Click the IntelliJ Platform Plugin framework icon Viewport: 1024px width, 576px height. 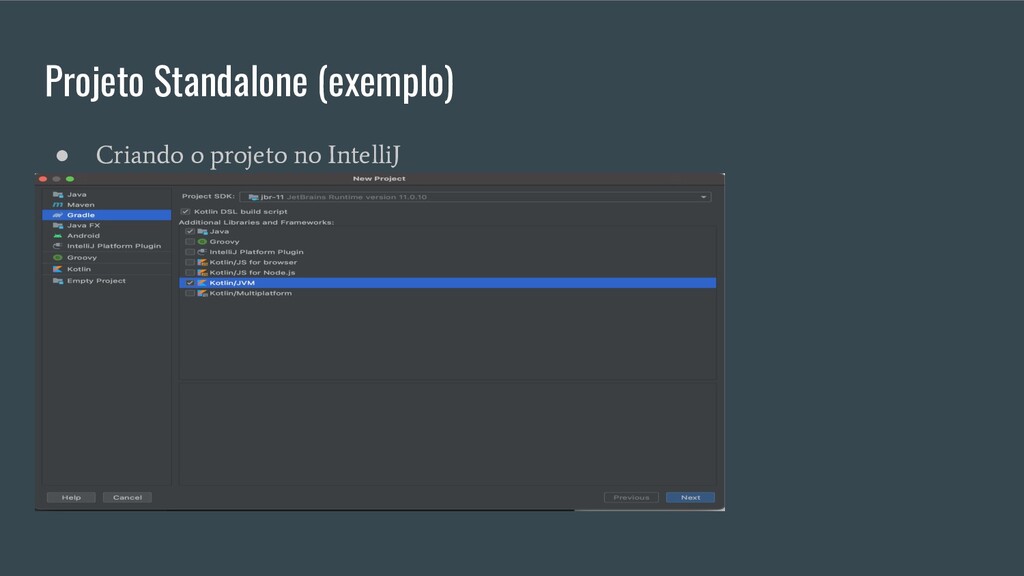(202, 252)
